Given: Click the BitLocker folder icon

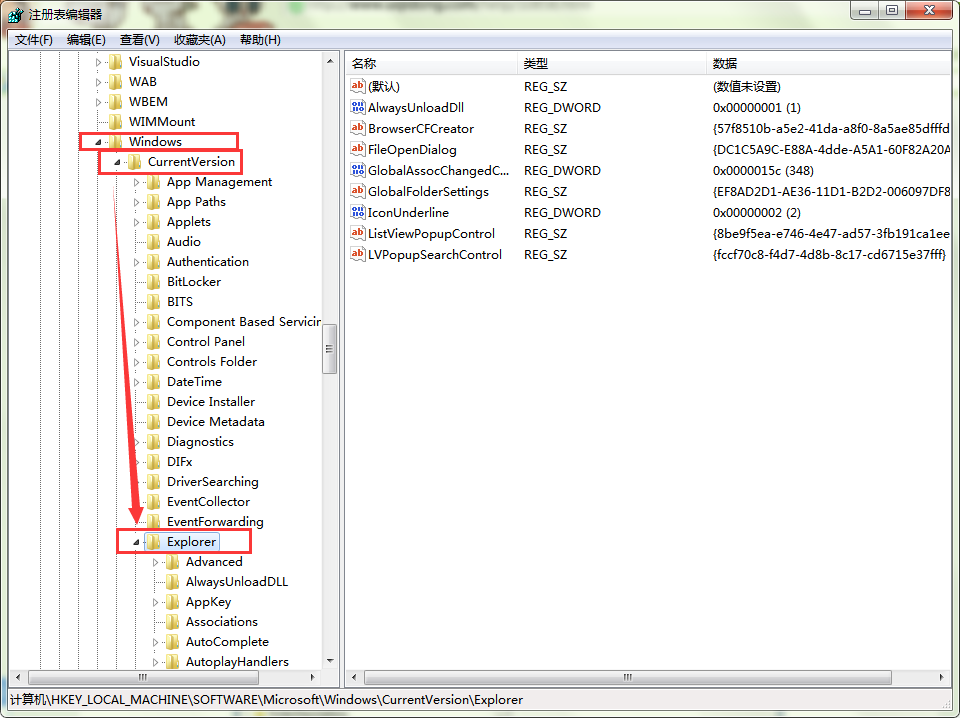Looking at the screenshot, I should click(x=153, y=282).
